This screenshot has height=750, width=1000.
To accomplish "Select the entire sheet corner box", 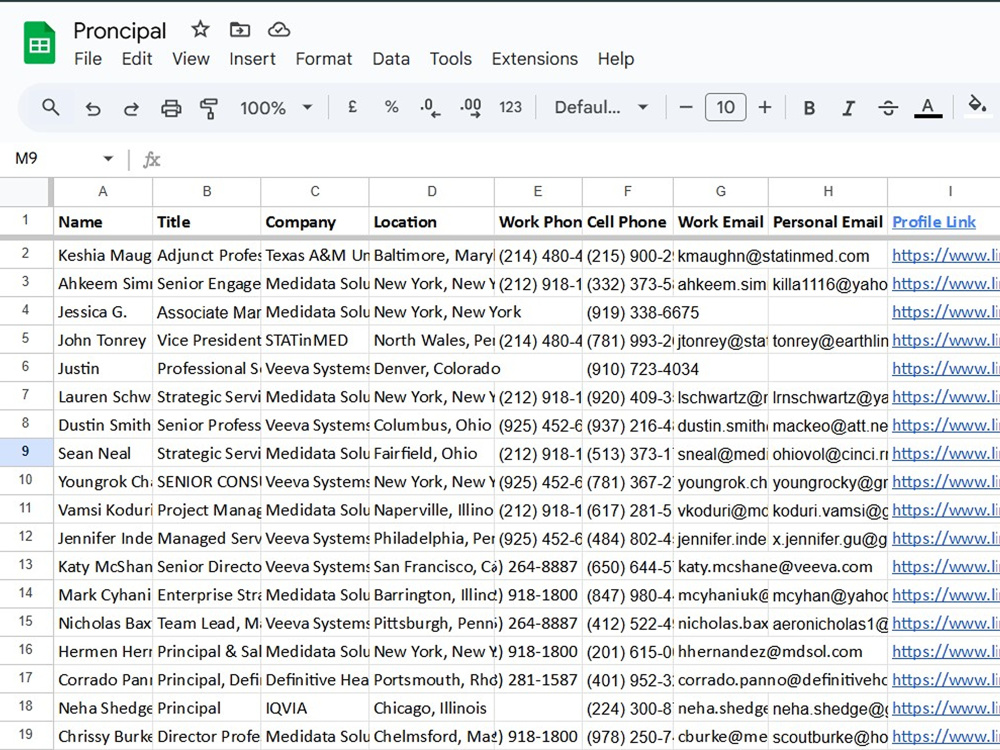I will click(x=26, y=191).
